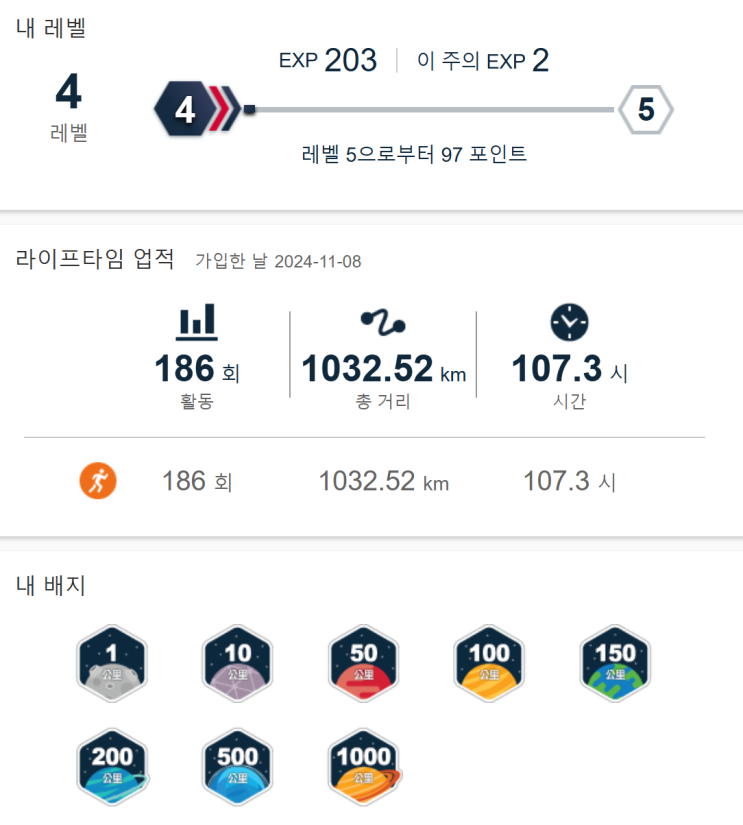Click the clock time icon
Image resolution: width=743 pixels, height=825 pixels.
569,322
